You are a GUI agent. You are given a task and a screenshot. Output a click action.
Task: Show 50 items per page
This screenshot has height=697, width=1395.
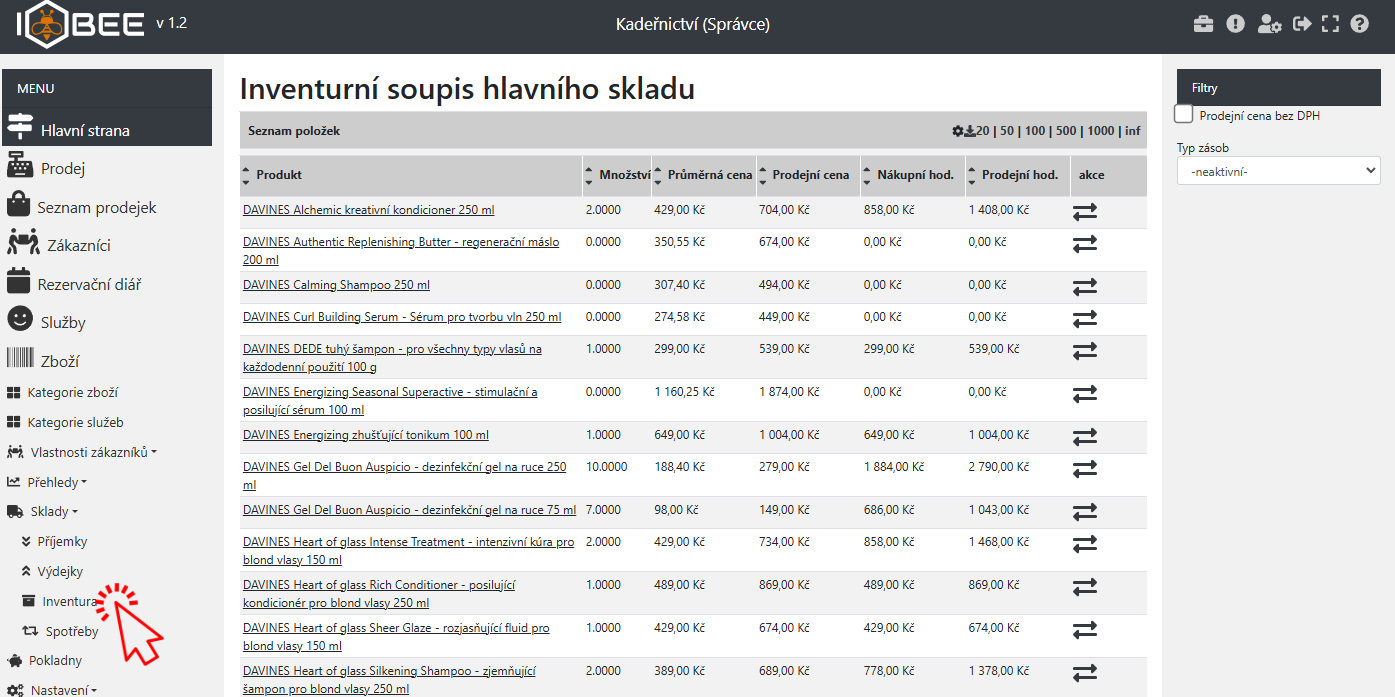coord(1006,131)
